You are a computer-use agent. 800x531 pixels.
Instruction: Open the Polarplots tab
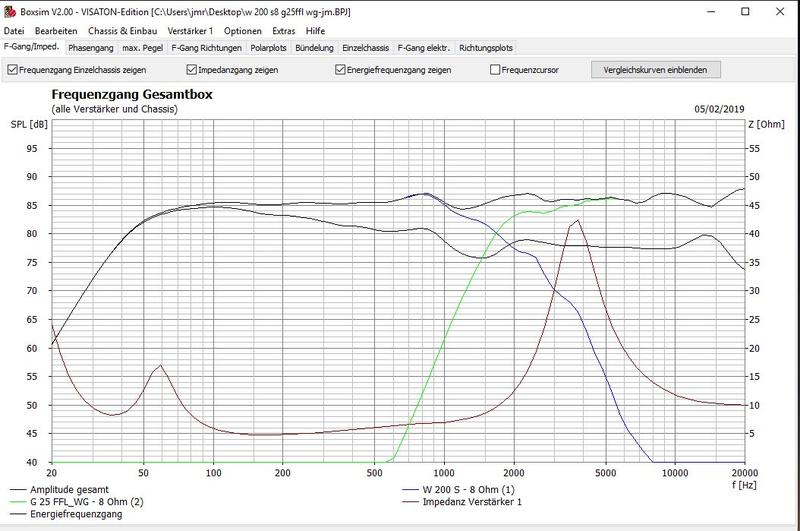(x=268, y=48)
